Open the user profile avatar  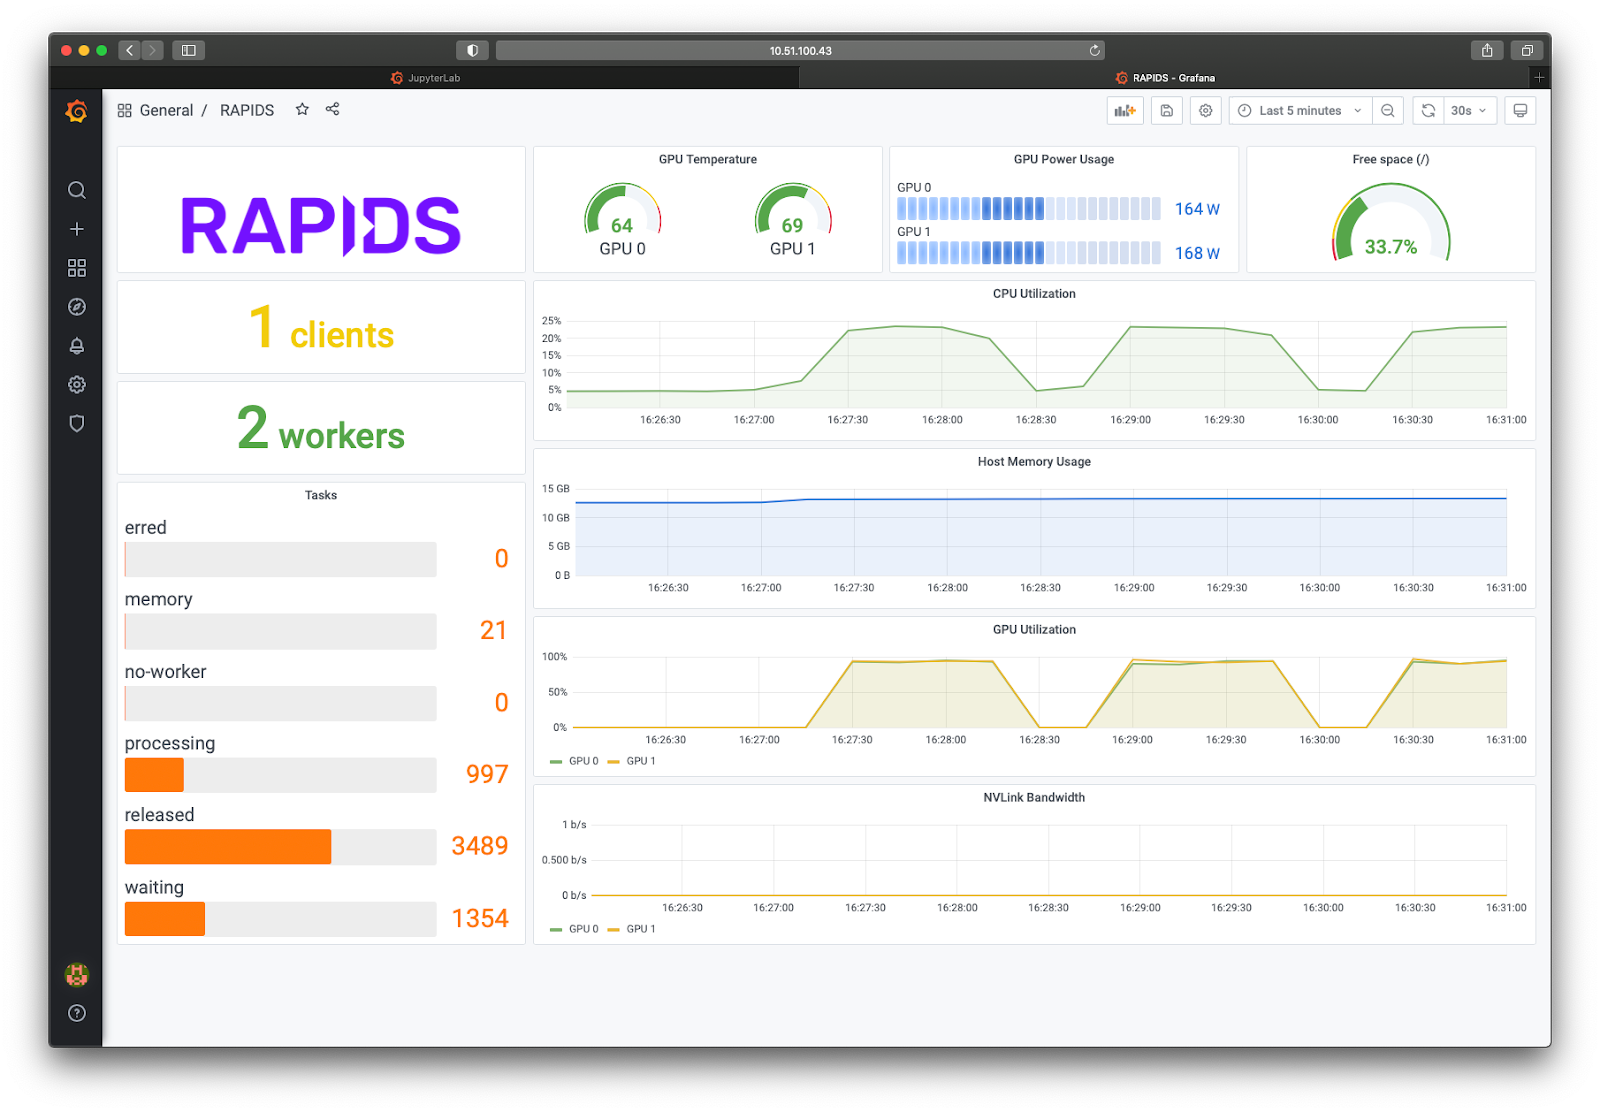tap(76, 974)
